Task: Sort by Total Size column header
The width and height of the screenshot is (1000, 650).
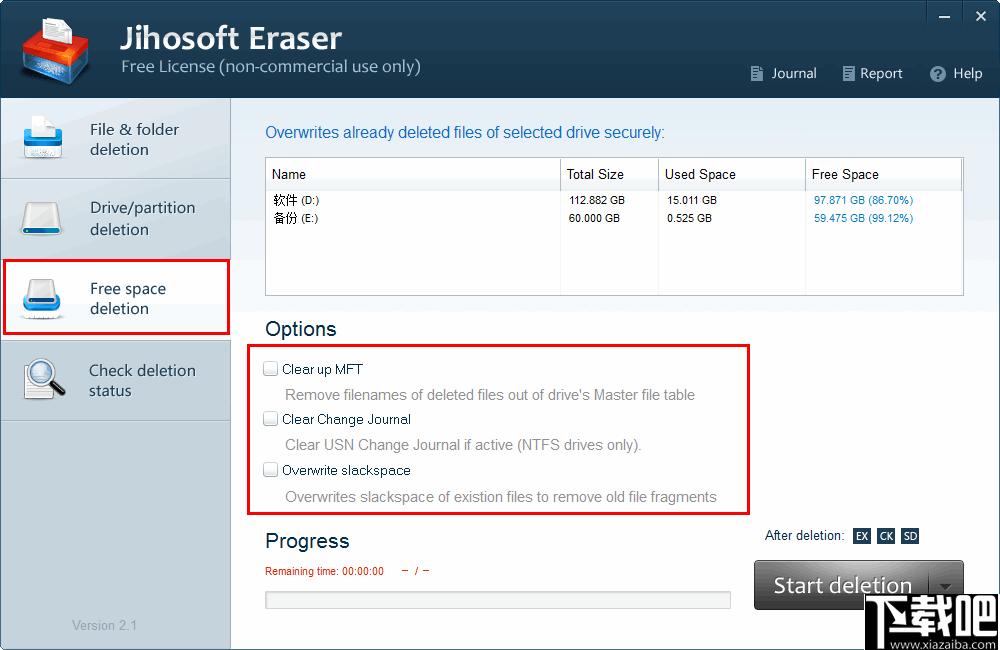Action: click(x=609, y=174)
